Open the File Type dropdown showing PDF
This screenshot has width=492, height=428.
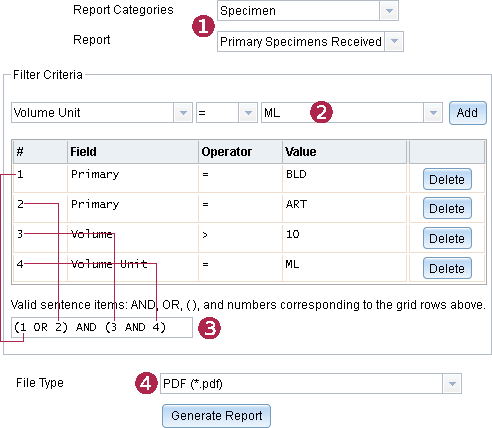(x=311, y=384)
